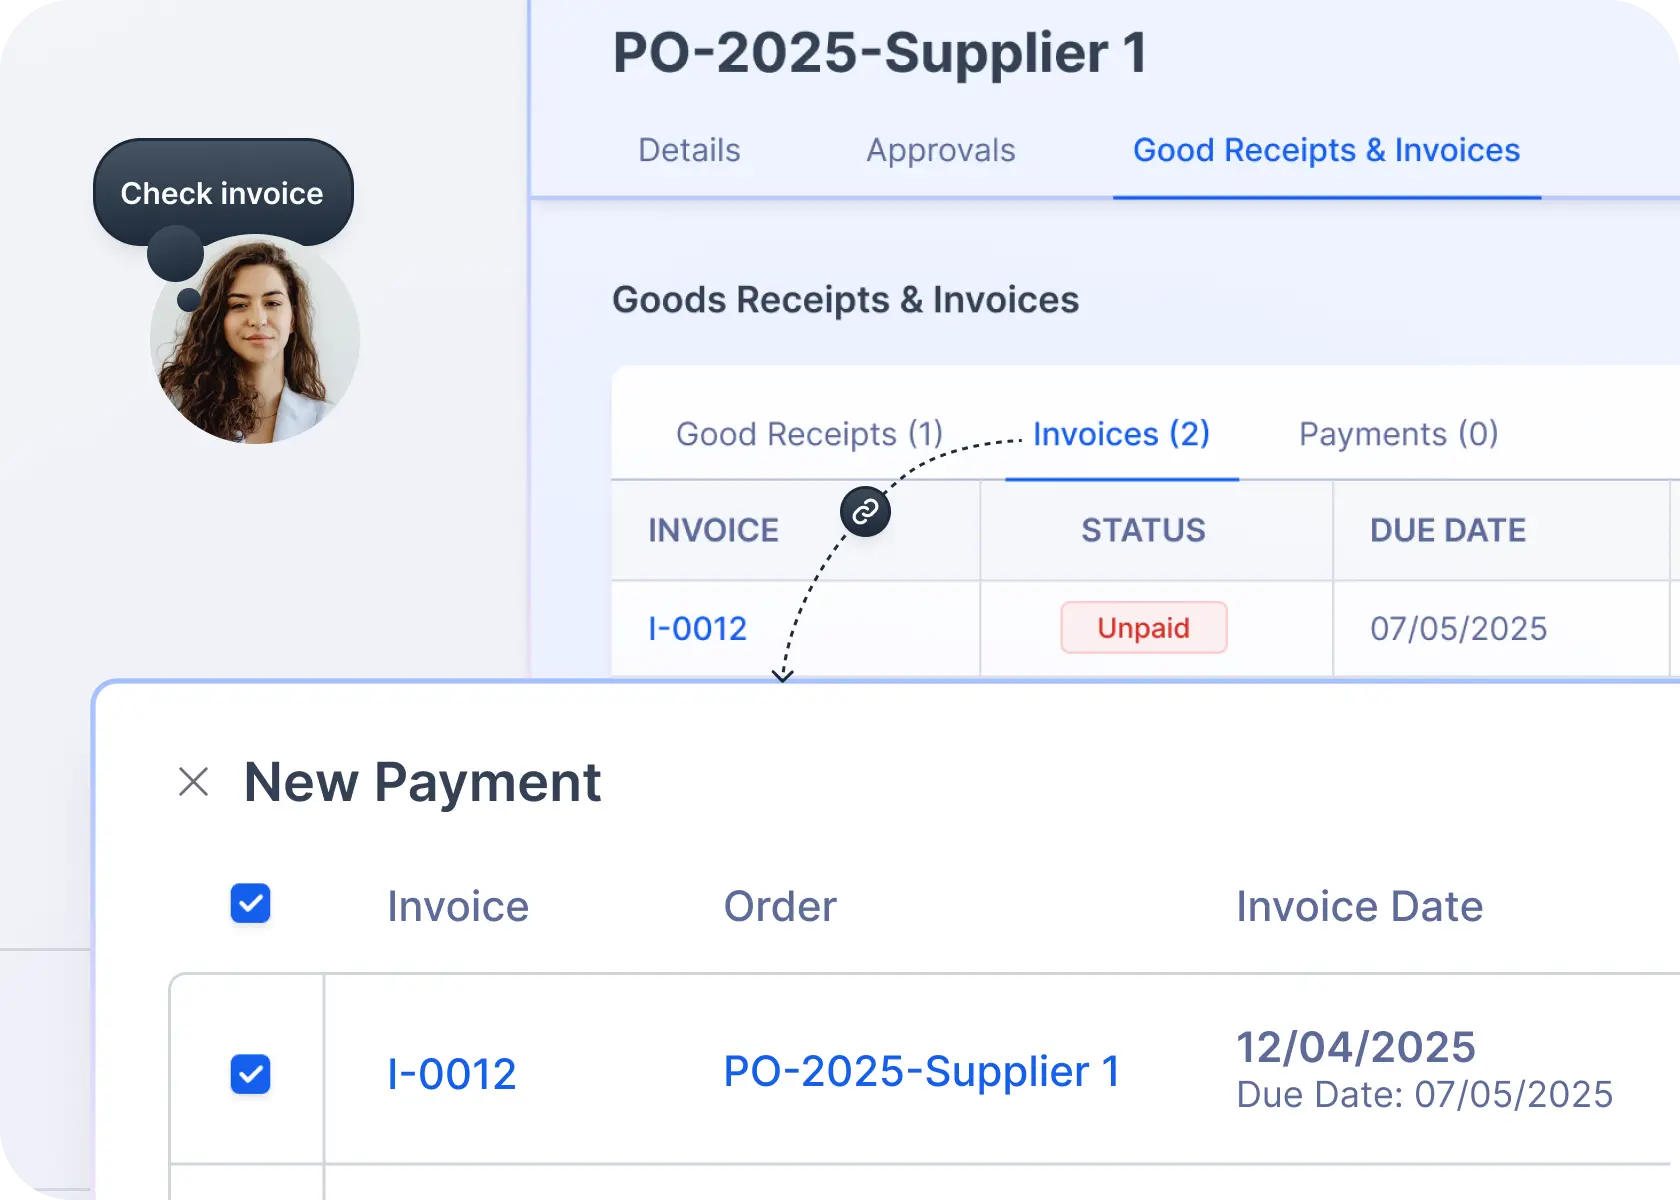1680x1200 pixels.
Task: Click the PO-2025-Supplier 1 page title
Action: coord(880,53)
